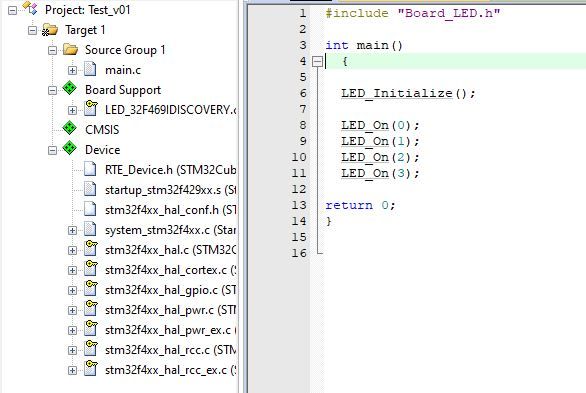This screenshot has height=393, width=586.
Task: Select the Device component label
Action: pos(103,150)
